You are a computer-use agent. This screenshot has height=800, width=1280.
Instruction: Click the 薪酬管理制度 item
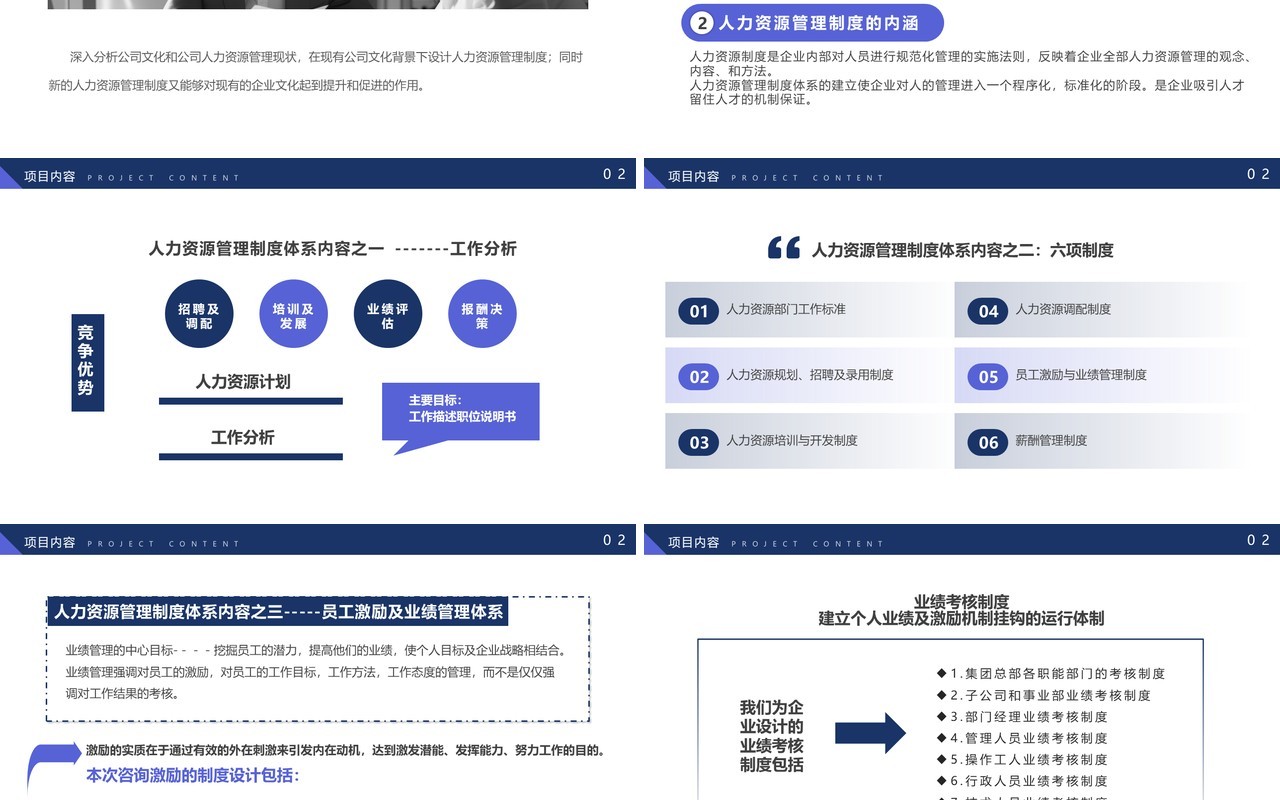1051,441
